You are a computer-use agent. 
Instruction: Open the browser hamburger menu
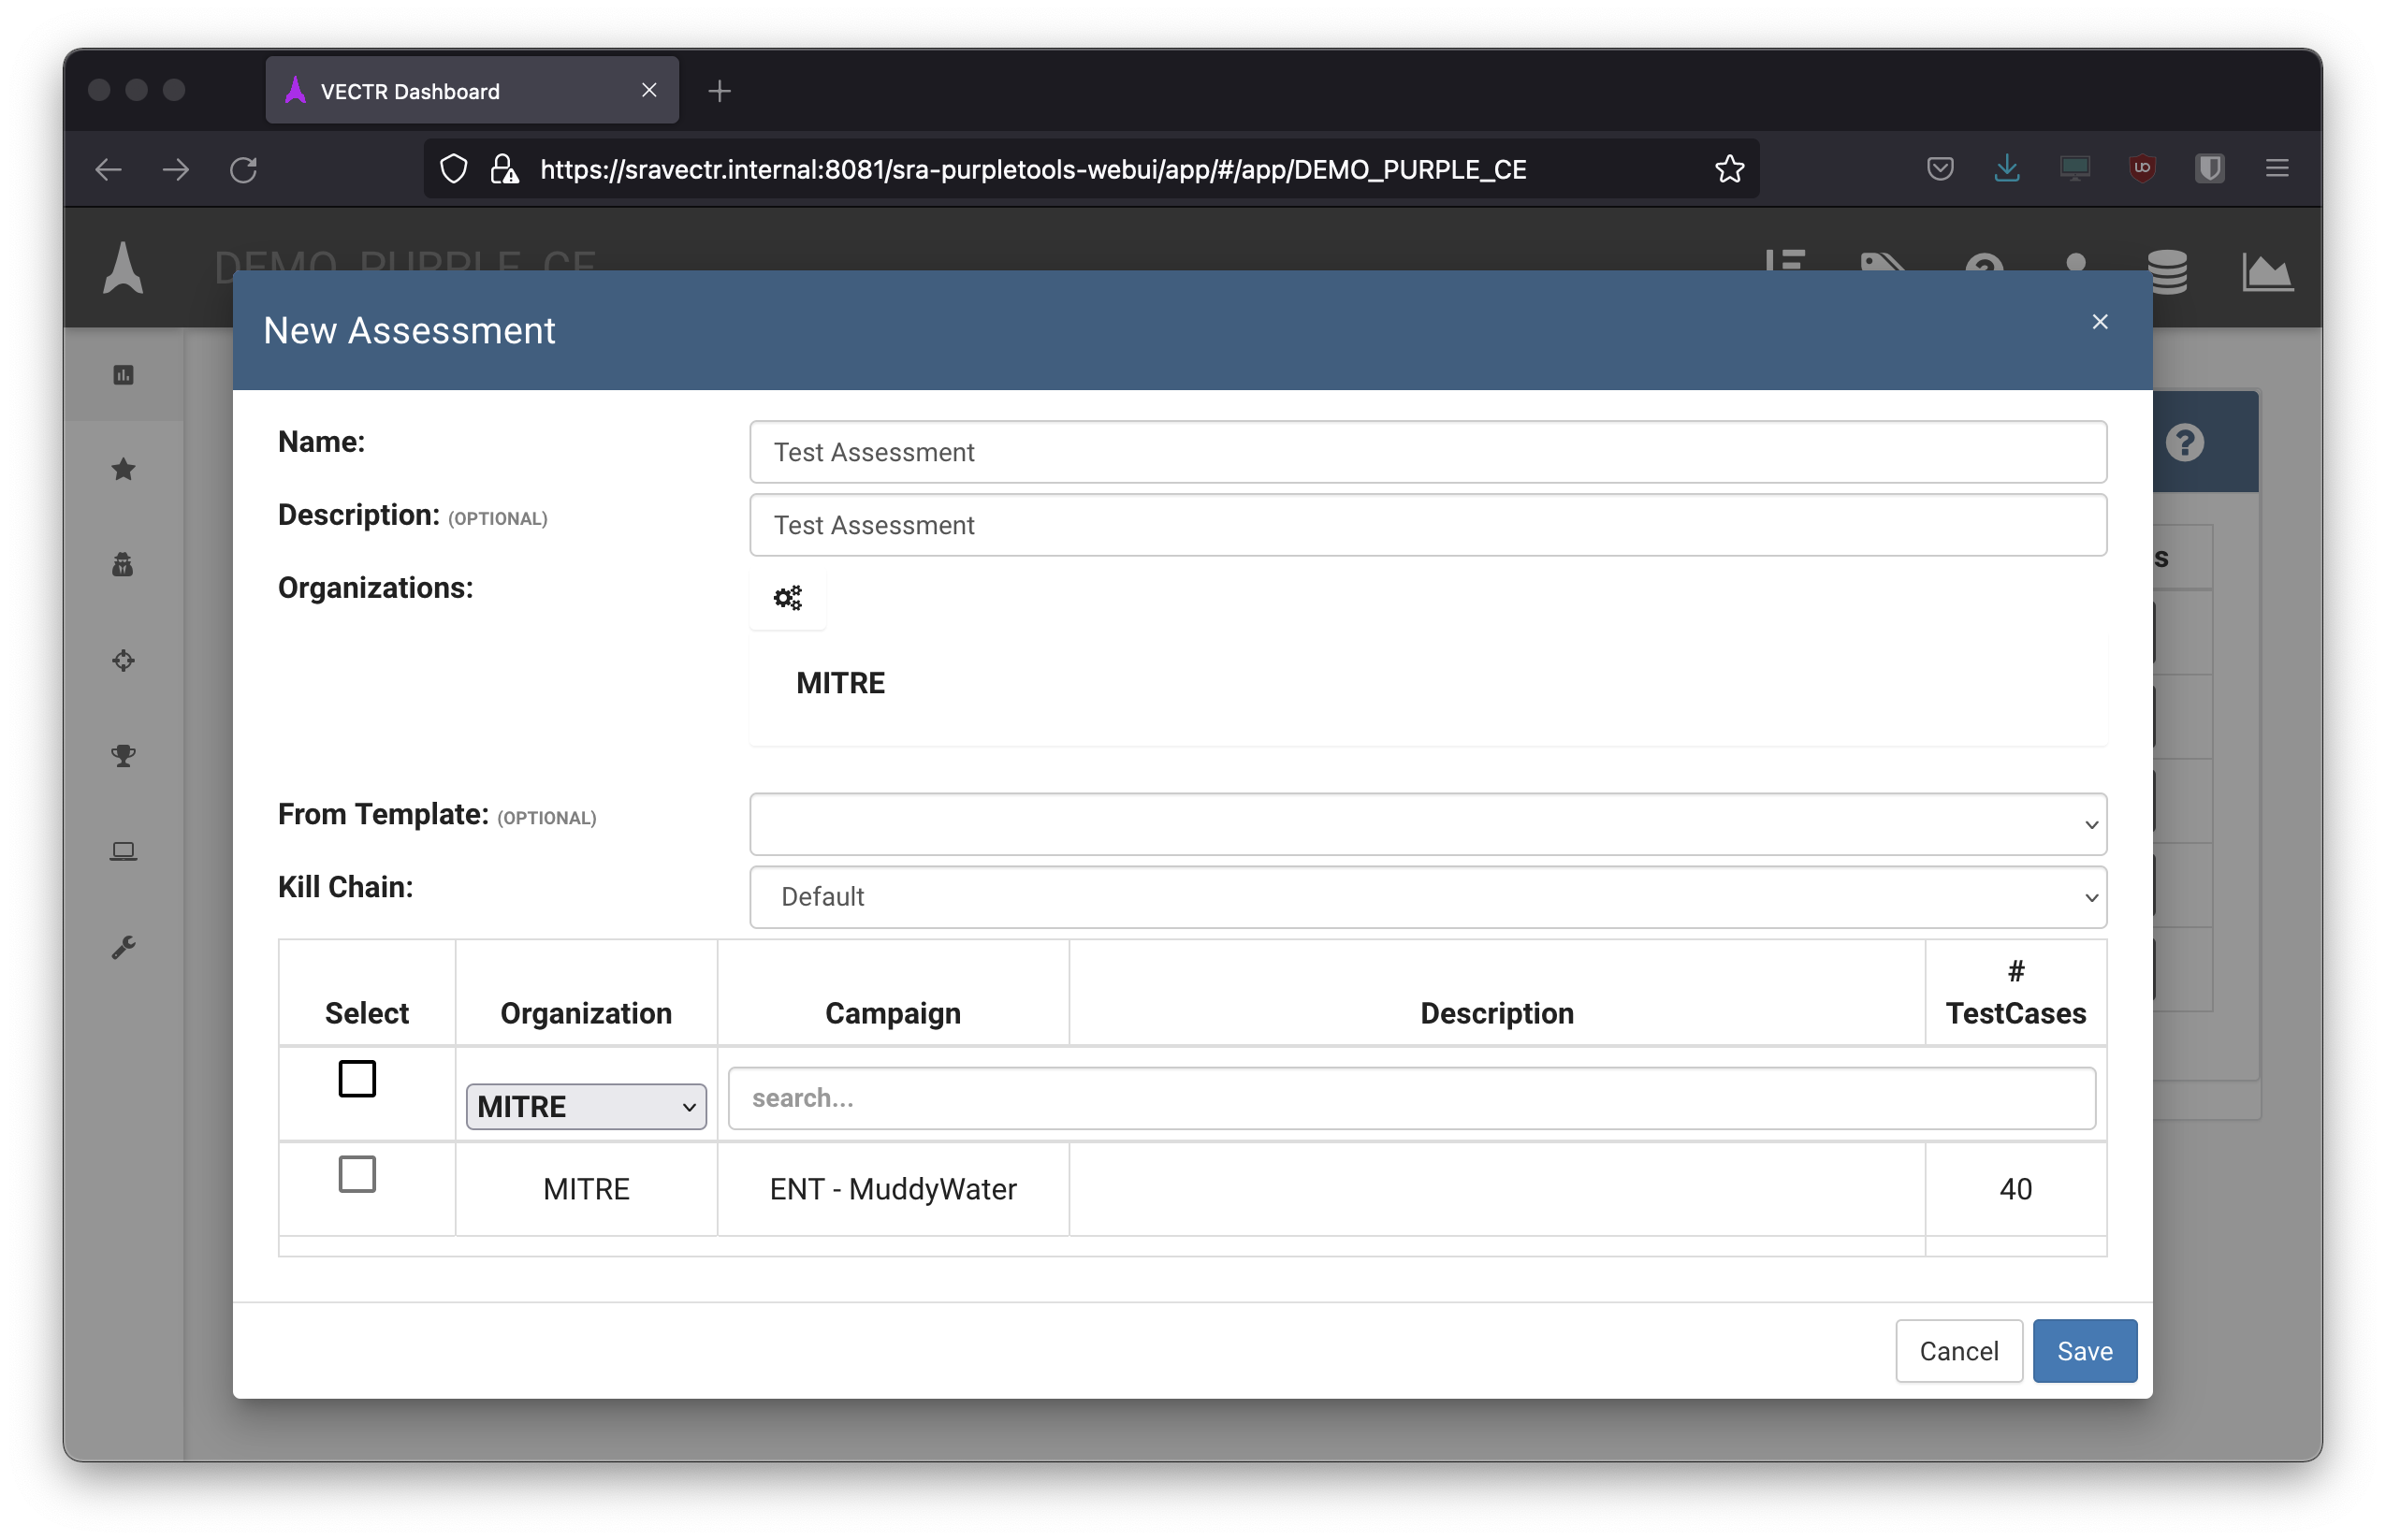click(x=2277, y=168)
